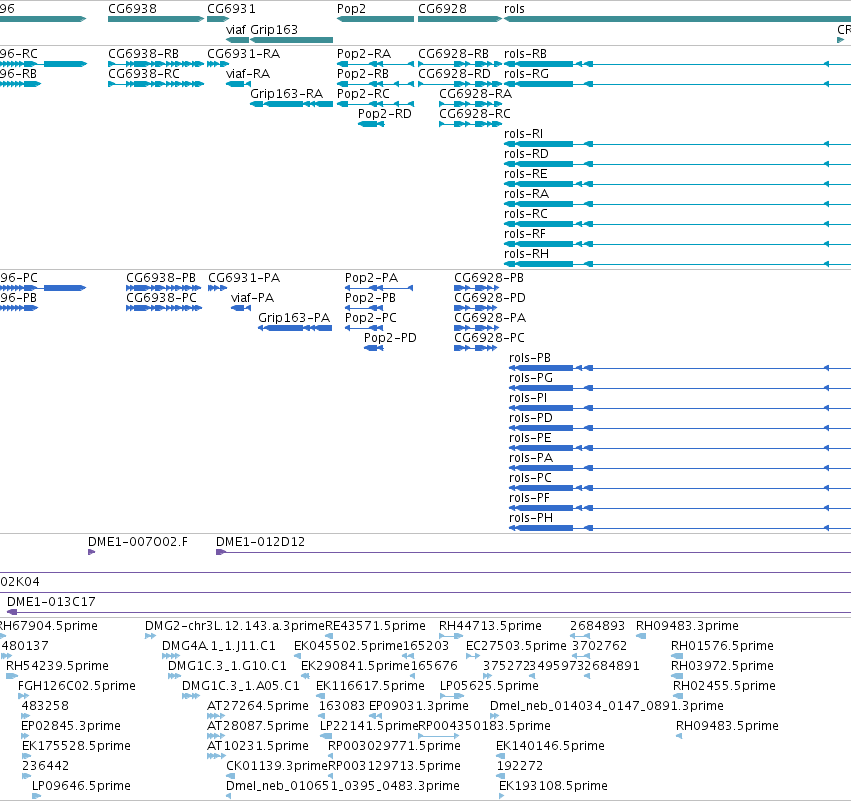Open EST EK140146.5prime
Viewport: 851px width, 801px height.
coord(550,746)
